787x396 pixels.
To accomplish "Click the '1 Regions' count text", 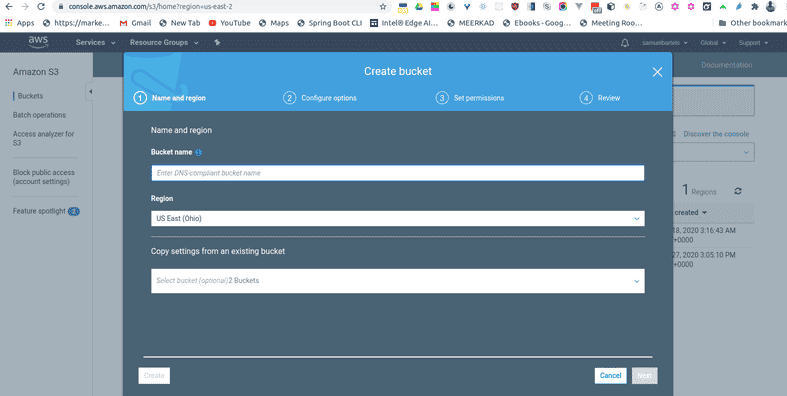I will (x=699, y=190).
